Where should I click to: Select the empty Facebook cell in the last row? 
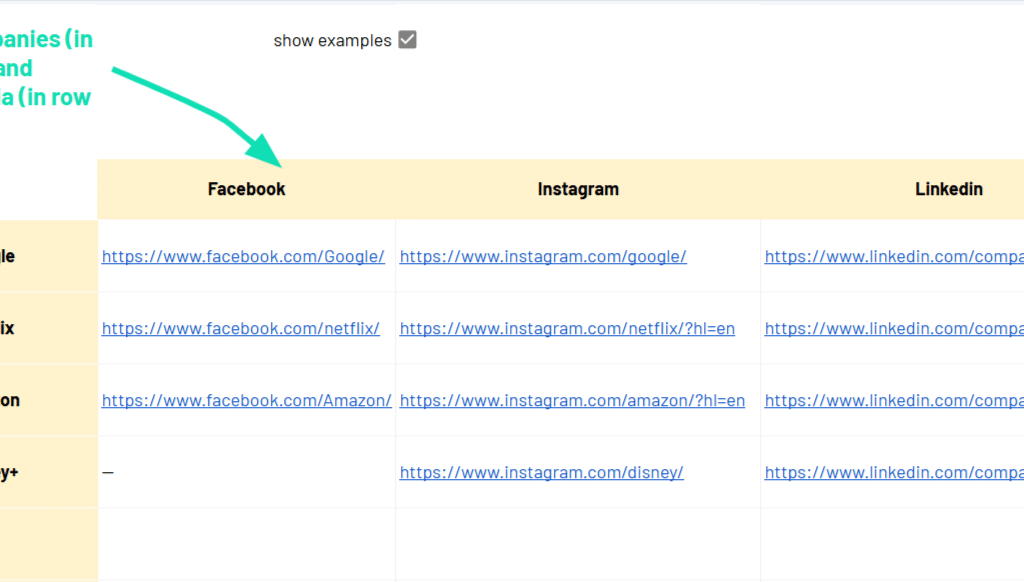click(x=246, y=543)
